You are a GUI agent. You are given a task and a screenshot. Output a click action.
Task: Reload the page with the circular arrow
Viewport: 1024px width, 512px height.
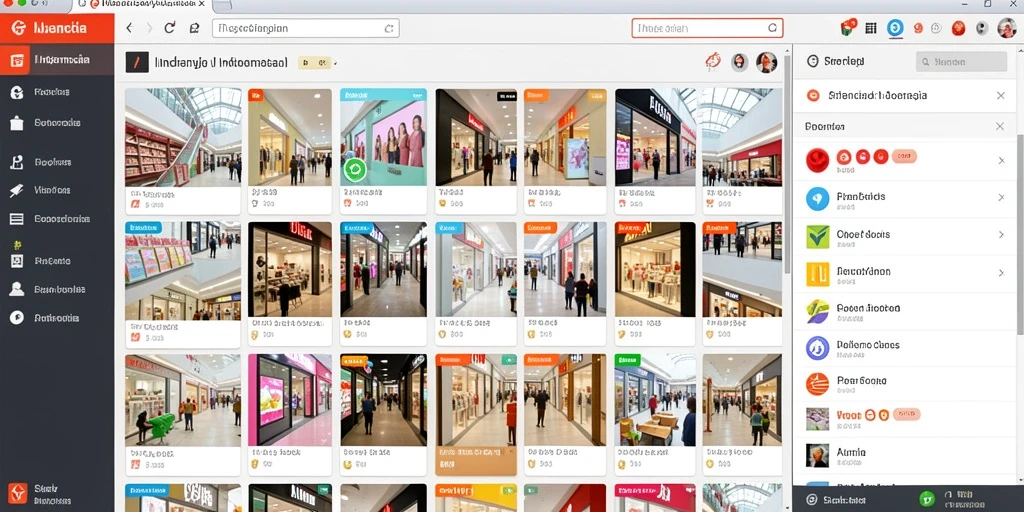pyautogui.click(x=170, y=28)
